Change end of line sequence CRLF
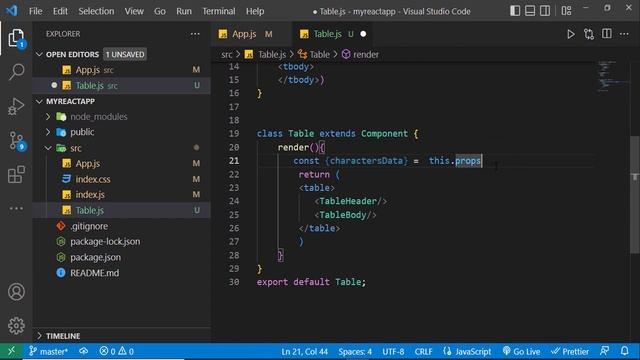 pos(423,351)
